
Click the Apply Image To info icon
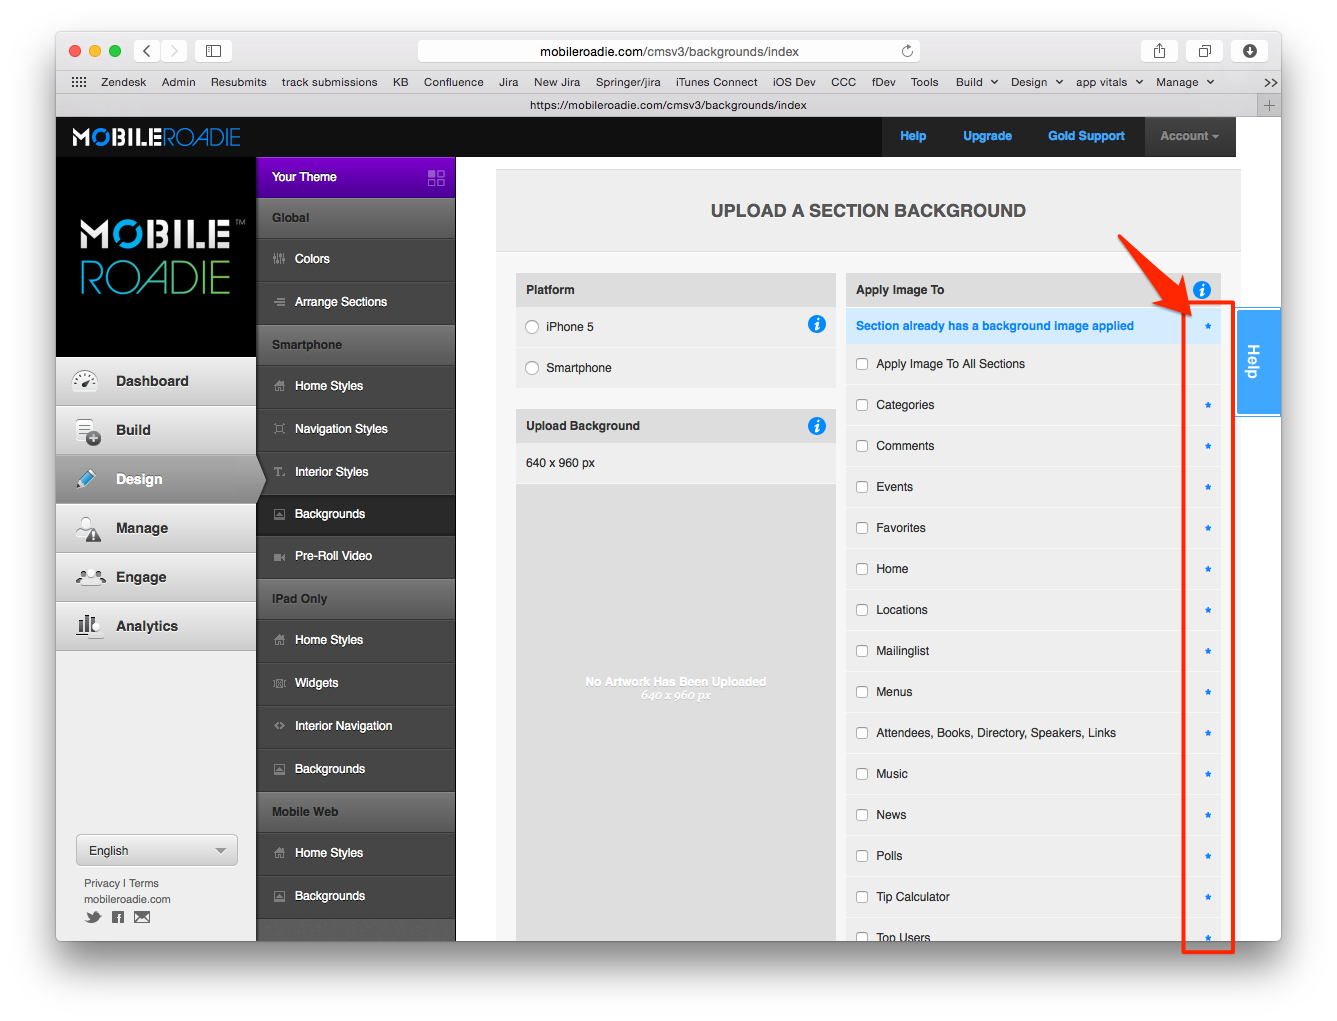tap(1202, 290)
